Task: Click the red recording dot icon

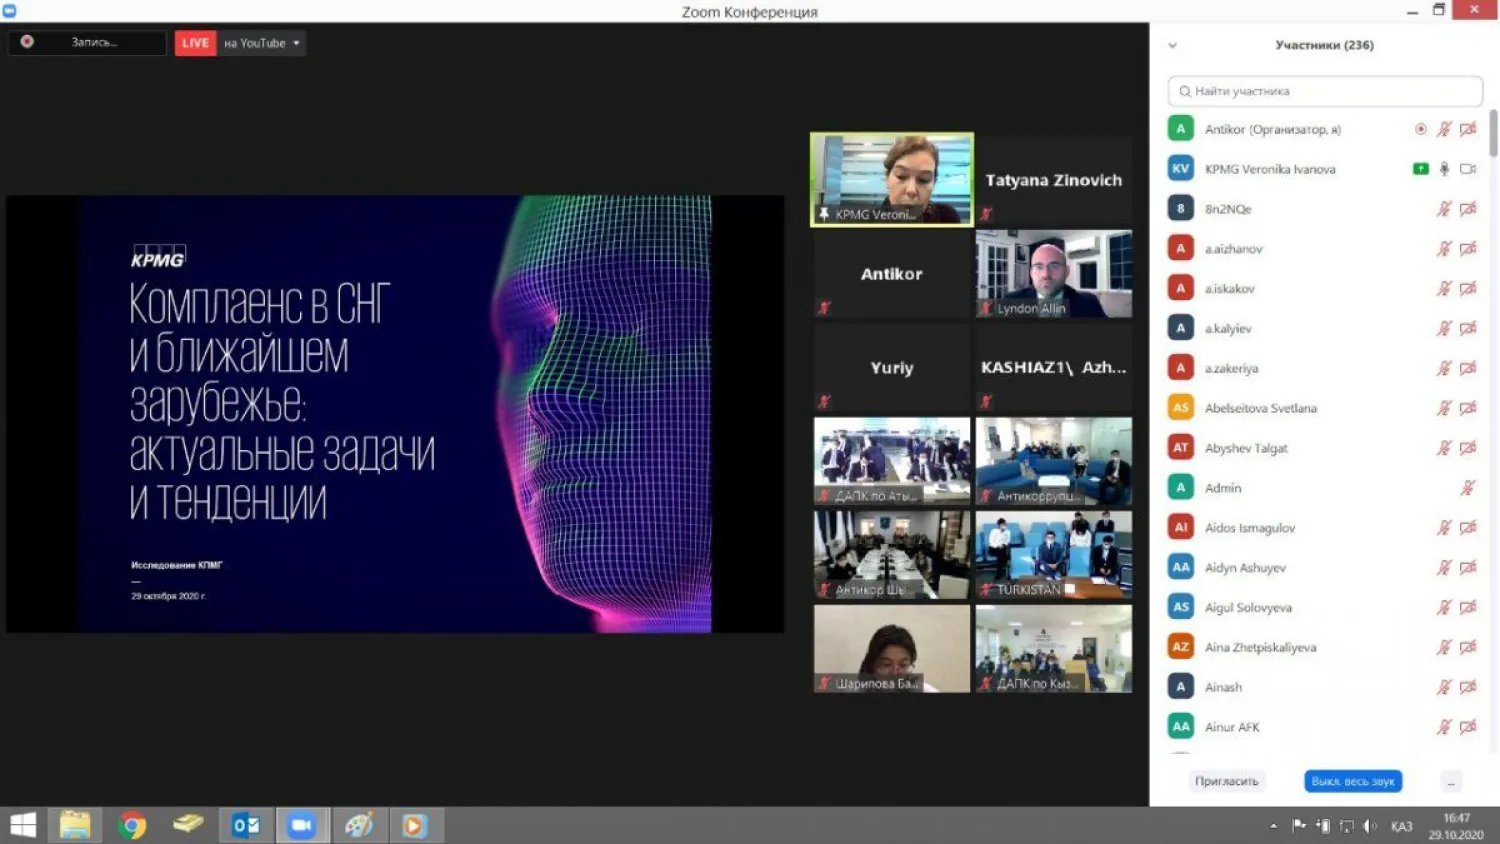Action: coord(27,42)
